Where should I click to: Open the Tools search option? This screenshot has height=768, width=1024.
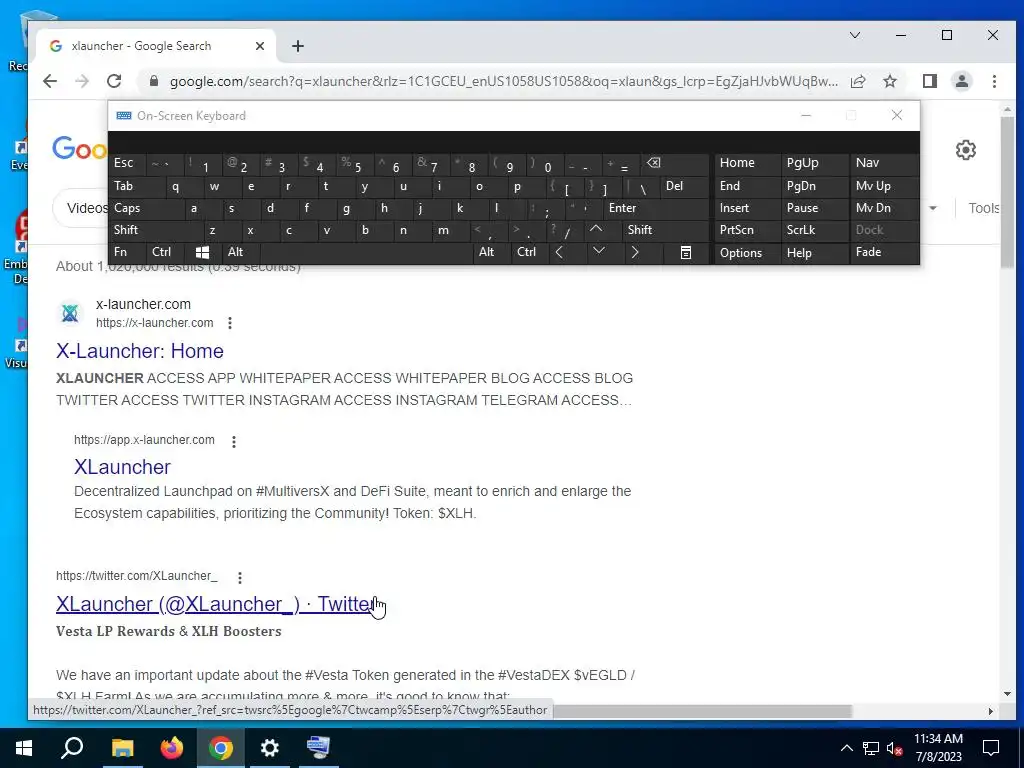point(984,208)
